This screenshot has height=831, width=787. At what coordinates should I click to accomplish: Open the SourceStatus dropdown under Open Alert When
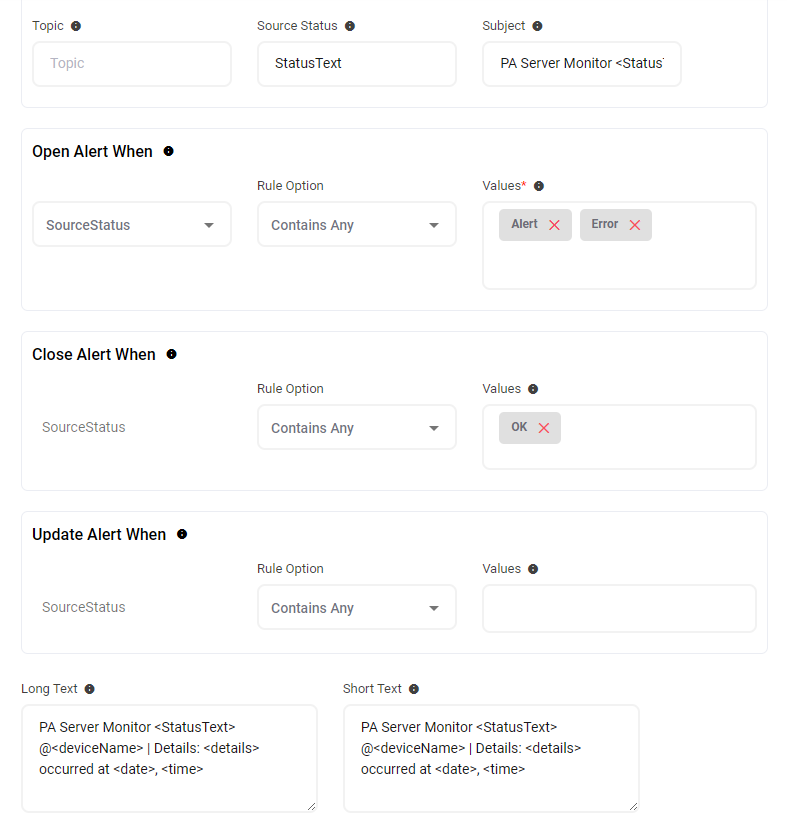[x=132, y=225]
